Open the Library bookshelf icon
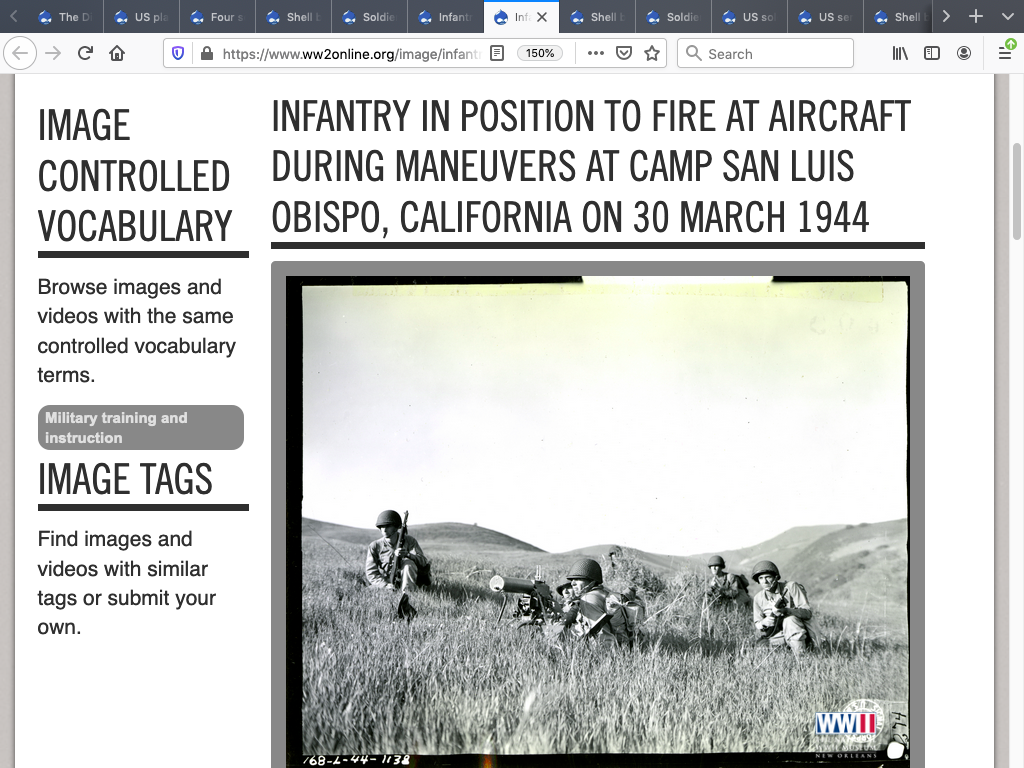Viewport: 1024px width, 768px height. 900,54
